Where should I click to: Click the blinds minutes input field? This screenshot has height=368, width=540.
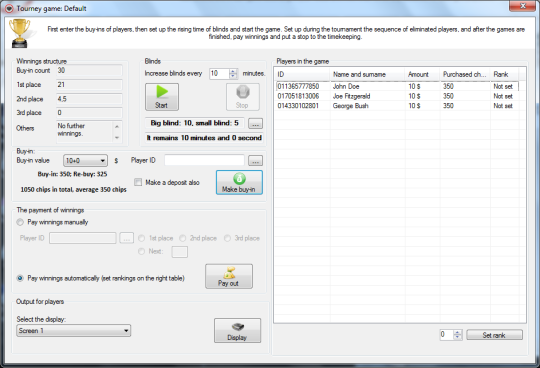(219, 73)
